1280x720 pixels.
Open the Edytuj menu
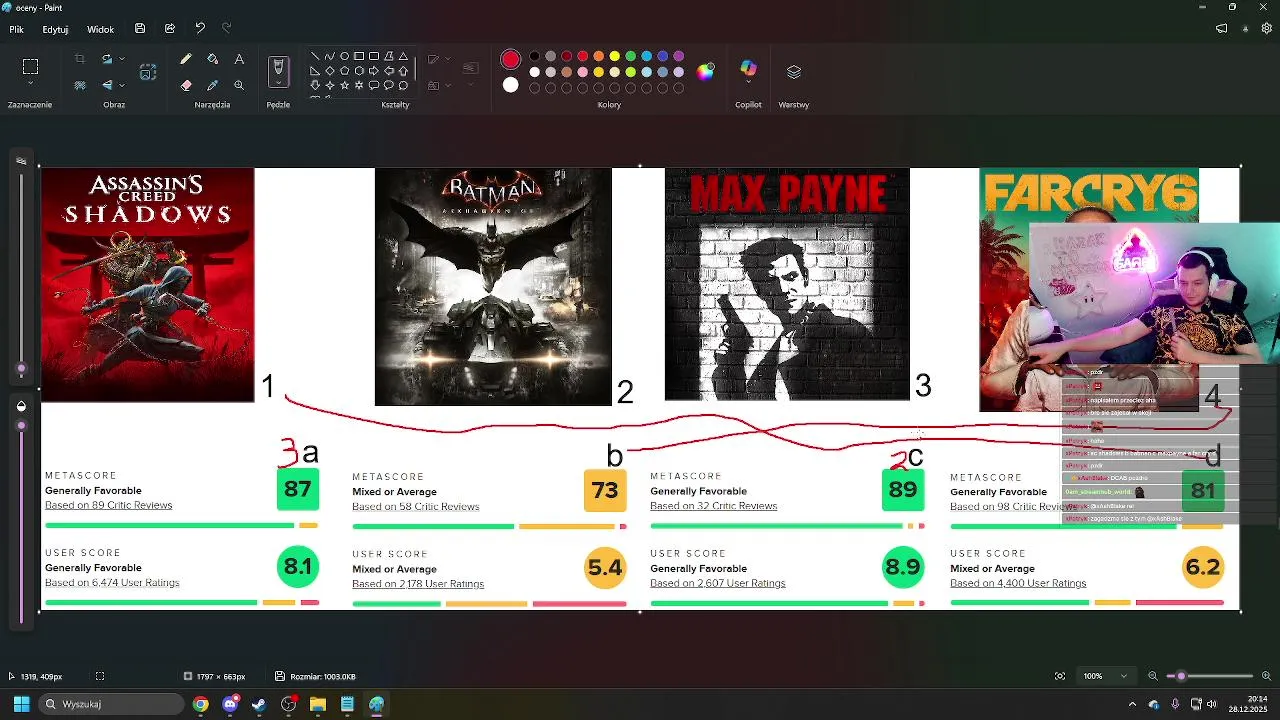55,30
